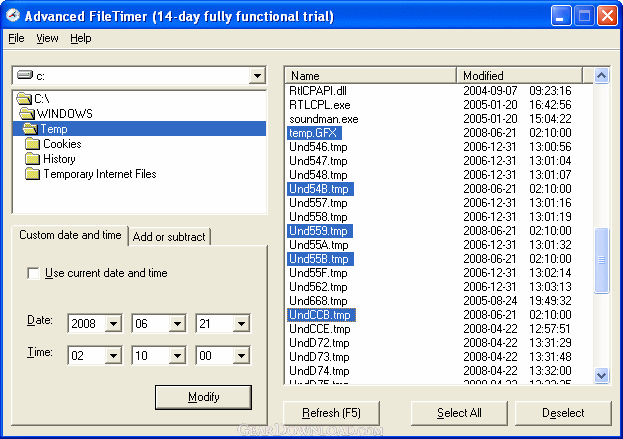Open the hour 02 dropdown
623x439 pixels.
[x=113, y=355]
